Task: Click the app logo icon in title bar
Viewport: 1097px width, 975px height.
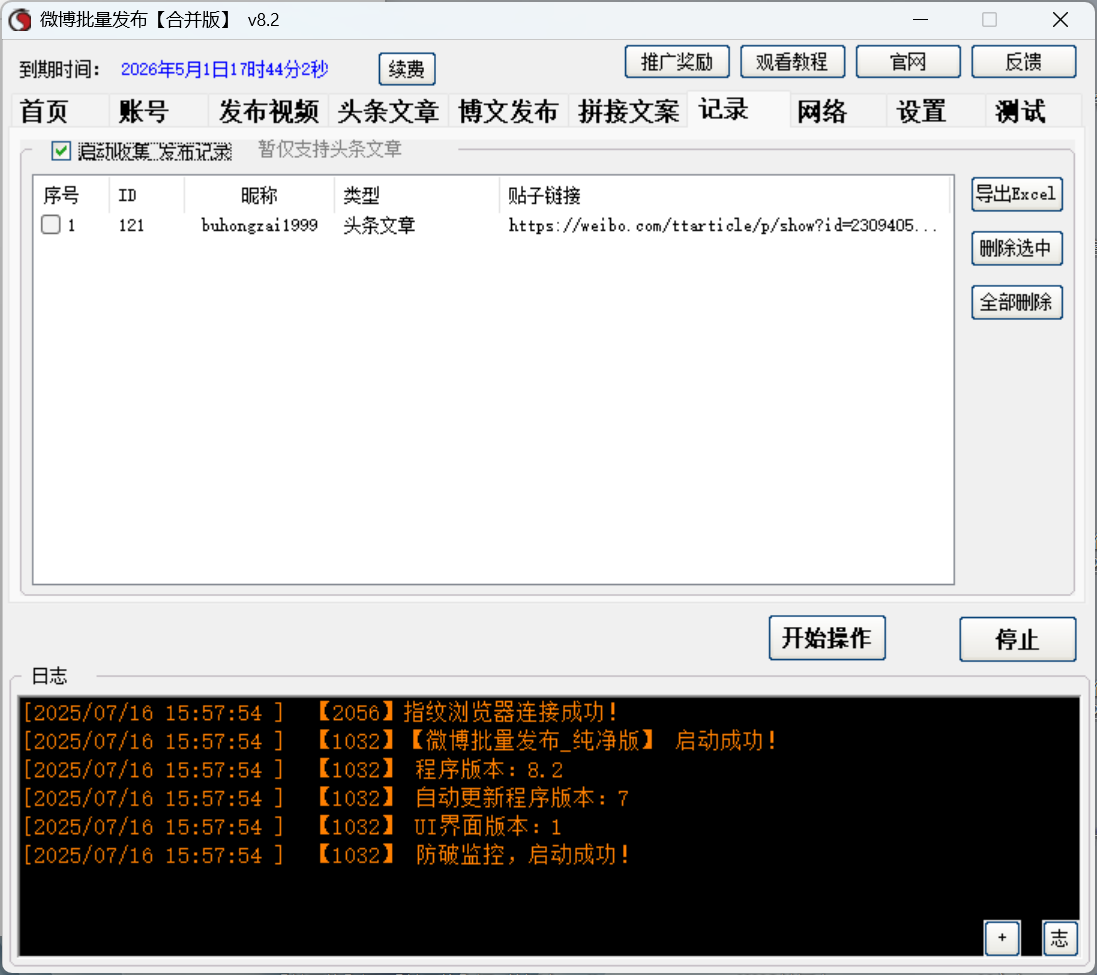Action: point(20,20)
